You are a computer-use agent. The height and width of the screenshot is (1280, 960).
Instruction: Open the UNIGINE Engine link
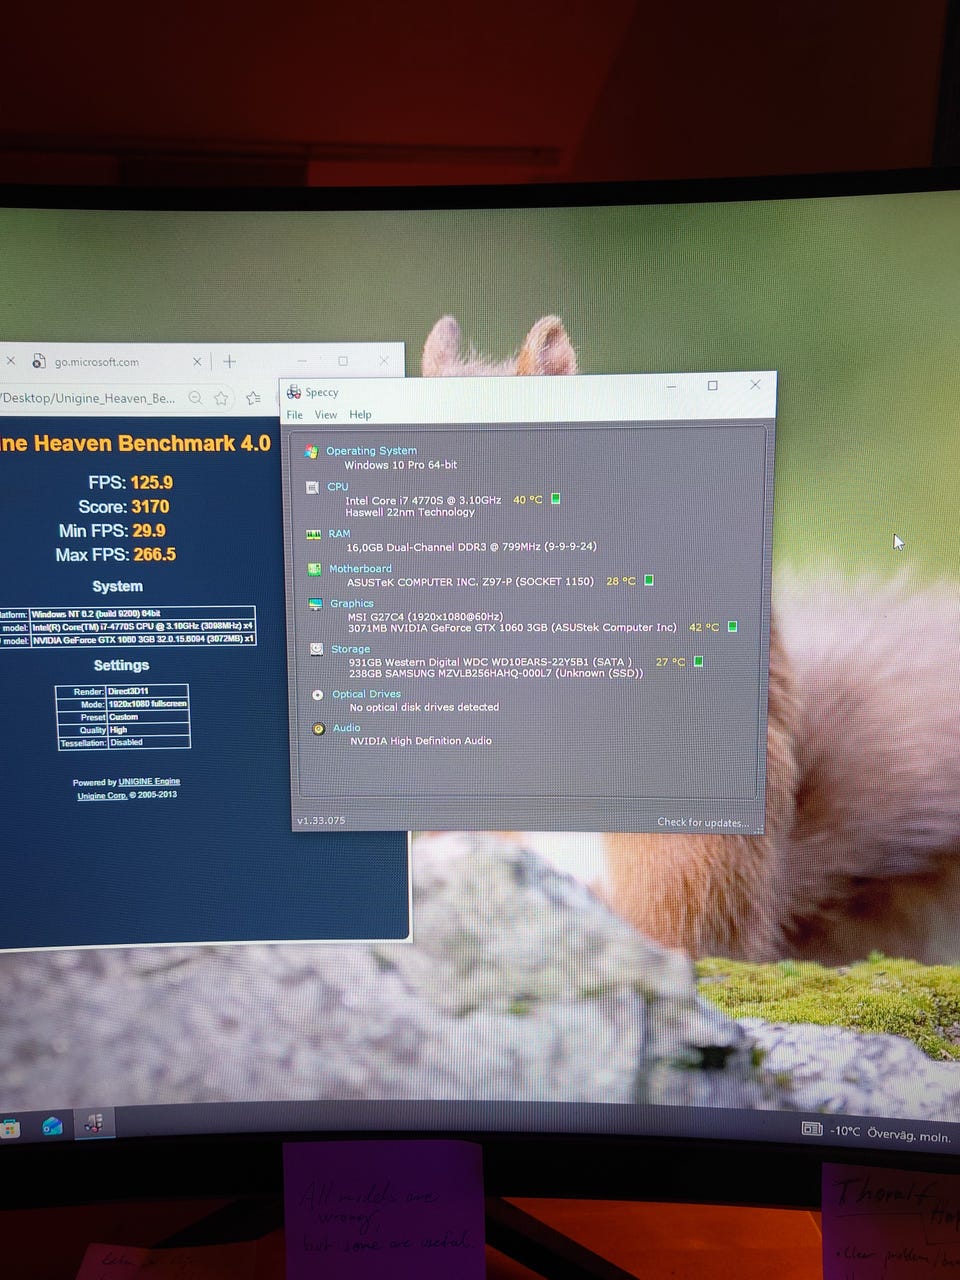(149, 782)
